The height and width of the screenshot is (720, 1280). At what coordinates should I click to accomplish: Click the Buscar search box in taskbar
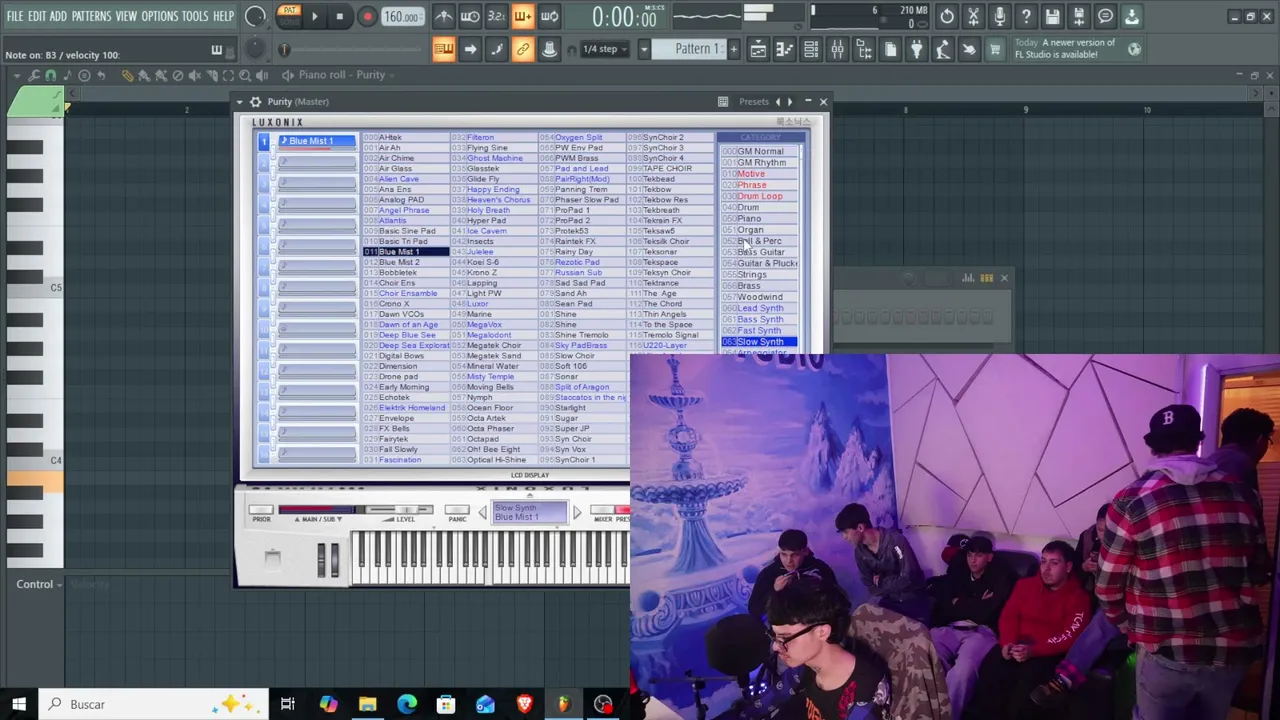[x=155, y=704]
